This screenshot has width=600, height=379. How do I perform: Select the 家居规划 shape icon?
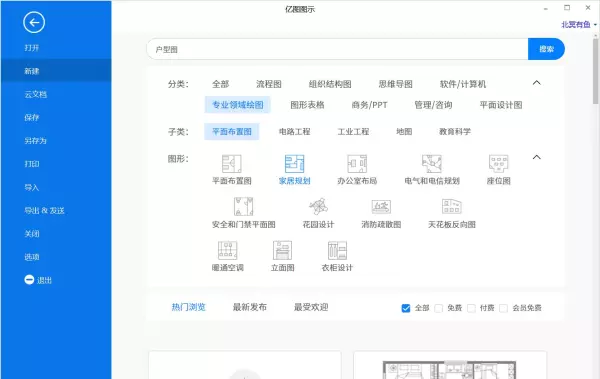294,164
